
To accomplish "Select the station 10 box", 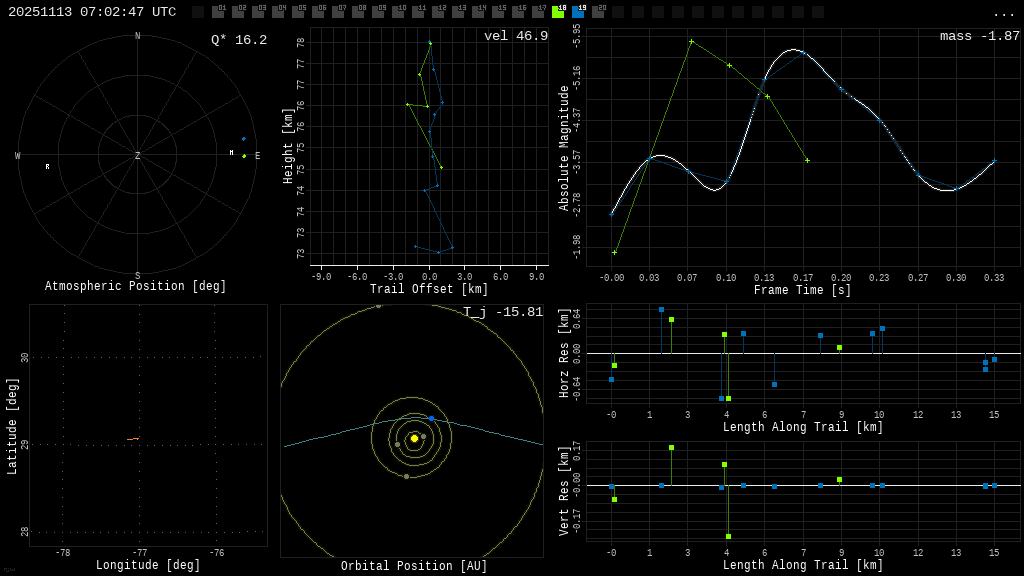I will click(x=398, y=12).
